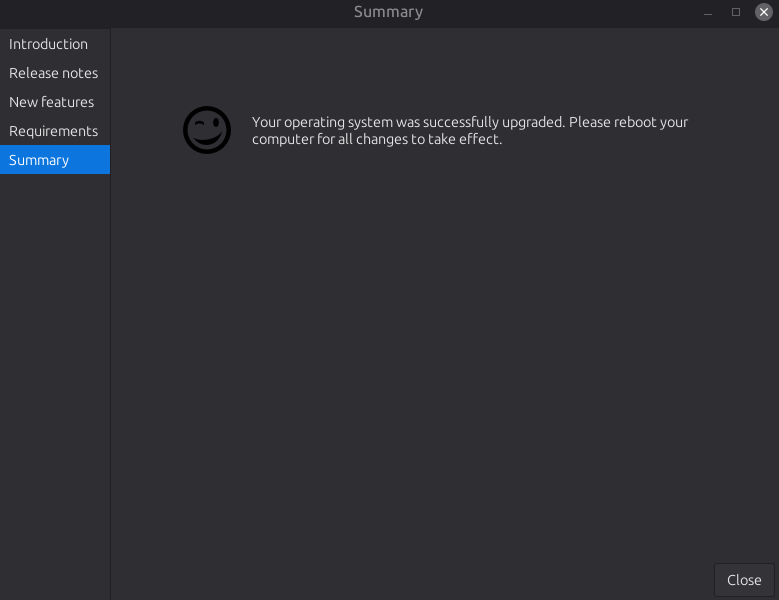Select New features in the sidebar
Image resolution: width=779 pixels, height=600 pixels.
point(55,102)
